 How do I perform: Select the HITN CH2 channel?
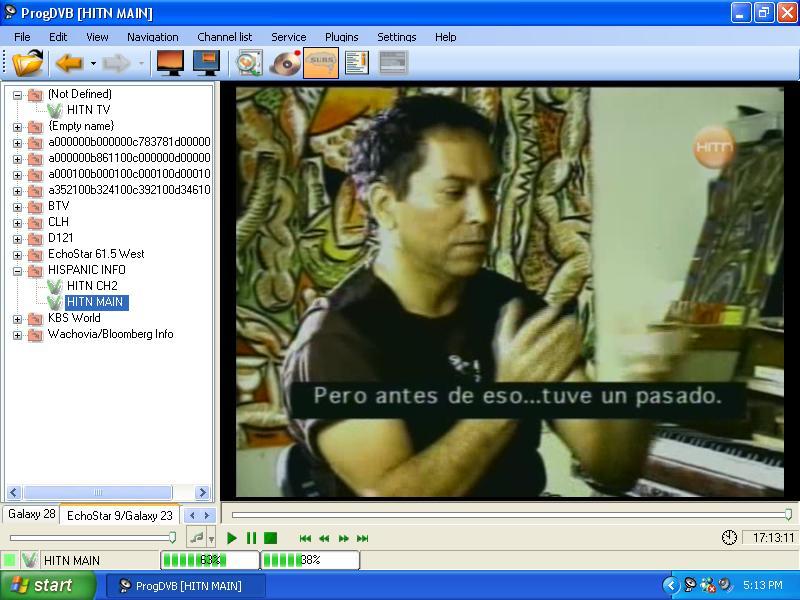pos(92,286)
